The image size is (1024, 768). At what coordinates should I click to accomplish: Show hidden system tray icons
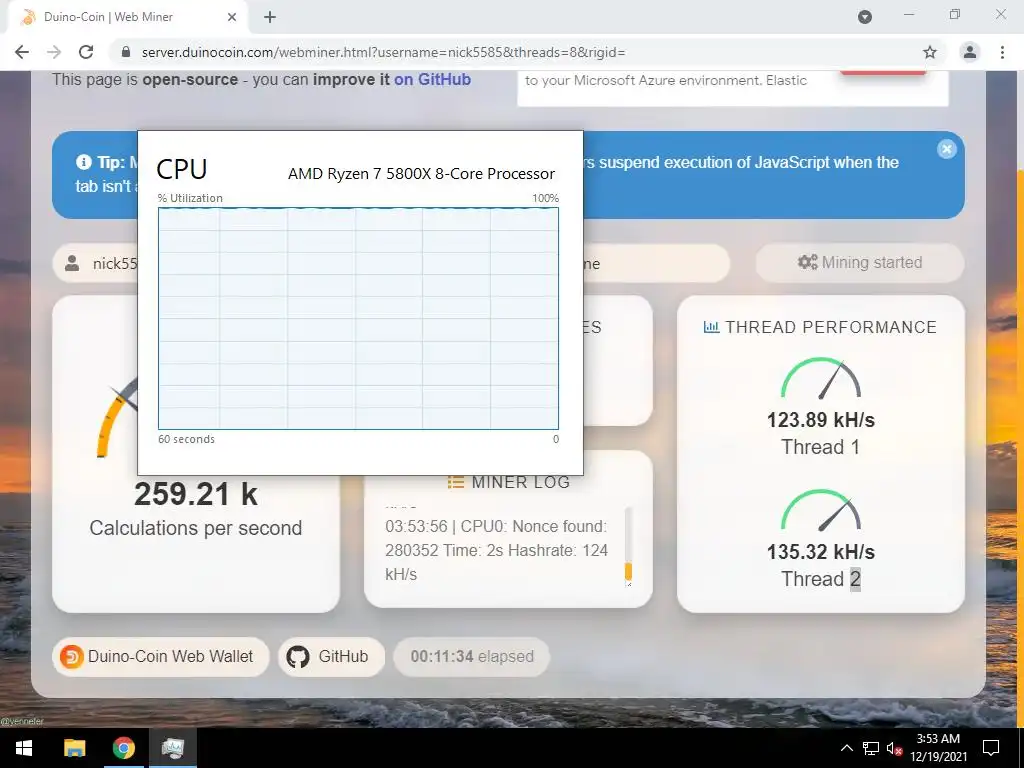click(846, 748)
